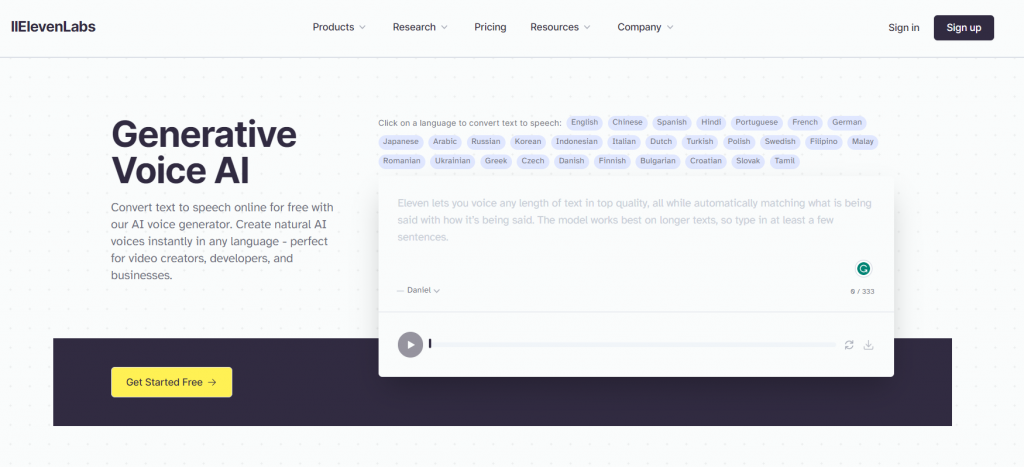Select the Turkish language chip
This screenshot has height=467, width=1024.
[700, 142]
